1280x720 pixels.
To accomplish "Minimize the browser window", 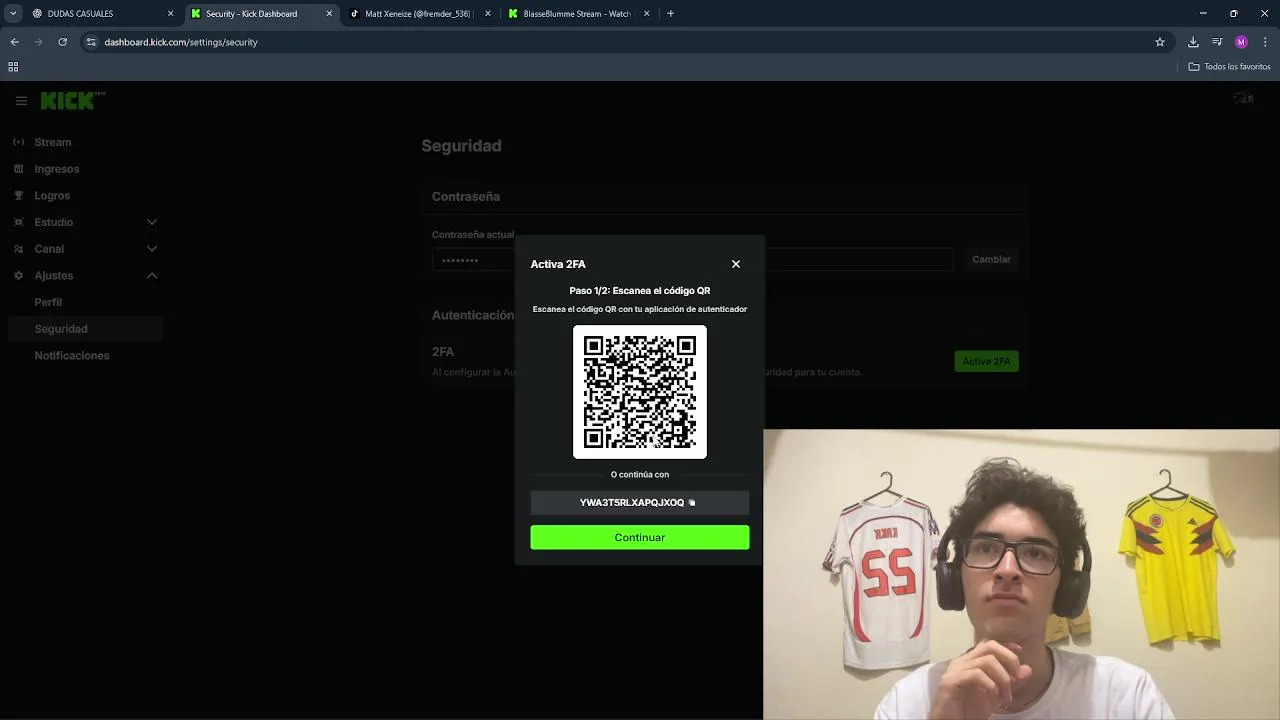I will [1203, 14].
